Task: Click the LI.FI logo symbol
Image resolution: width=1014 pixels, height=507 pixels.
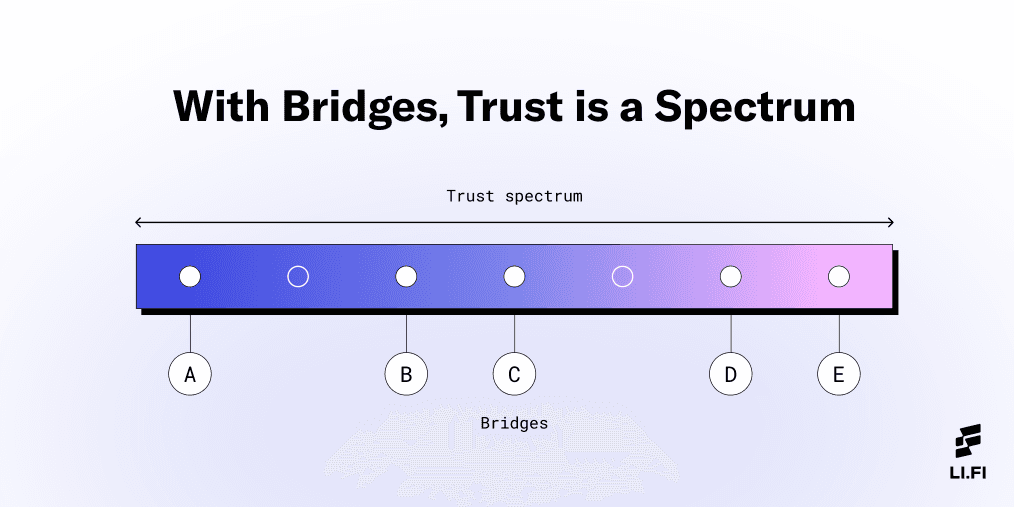Action: click(968, 441)
